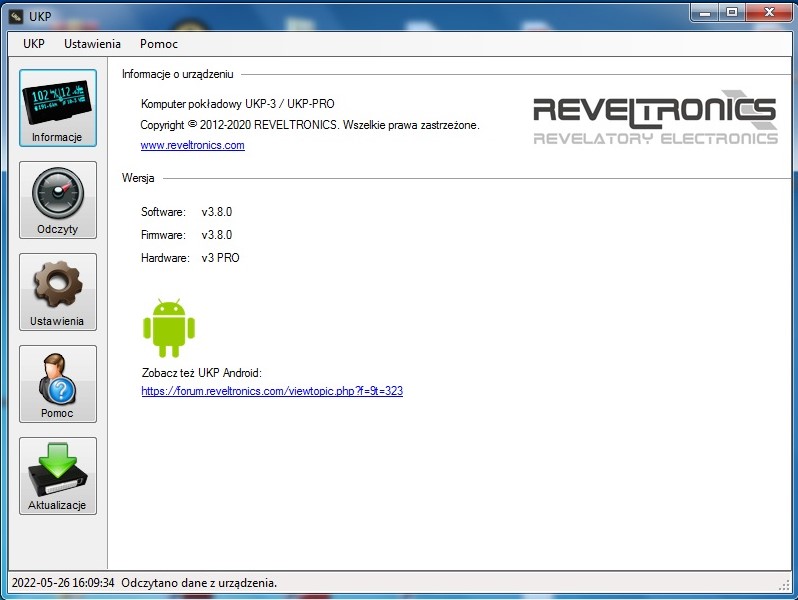Click the green Android robot icon
The width and height of the screenshot is (798, 600).
click(x=169, y=328)
